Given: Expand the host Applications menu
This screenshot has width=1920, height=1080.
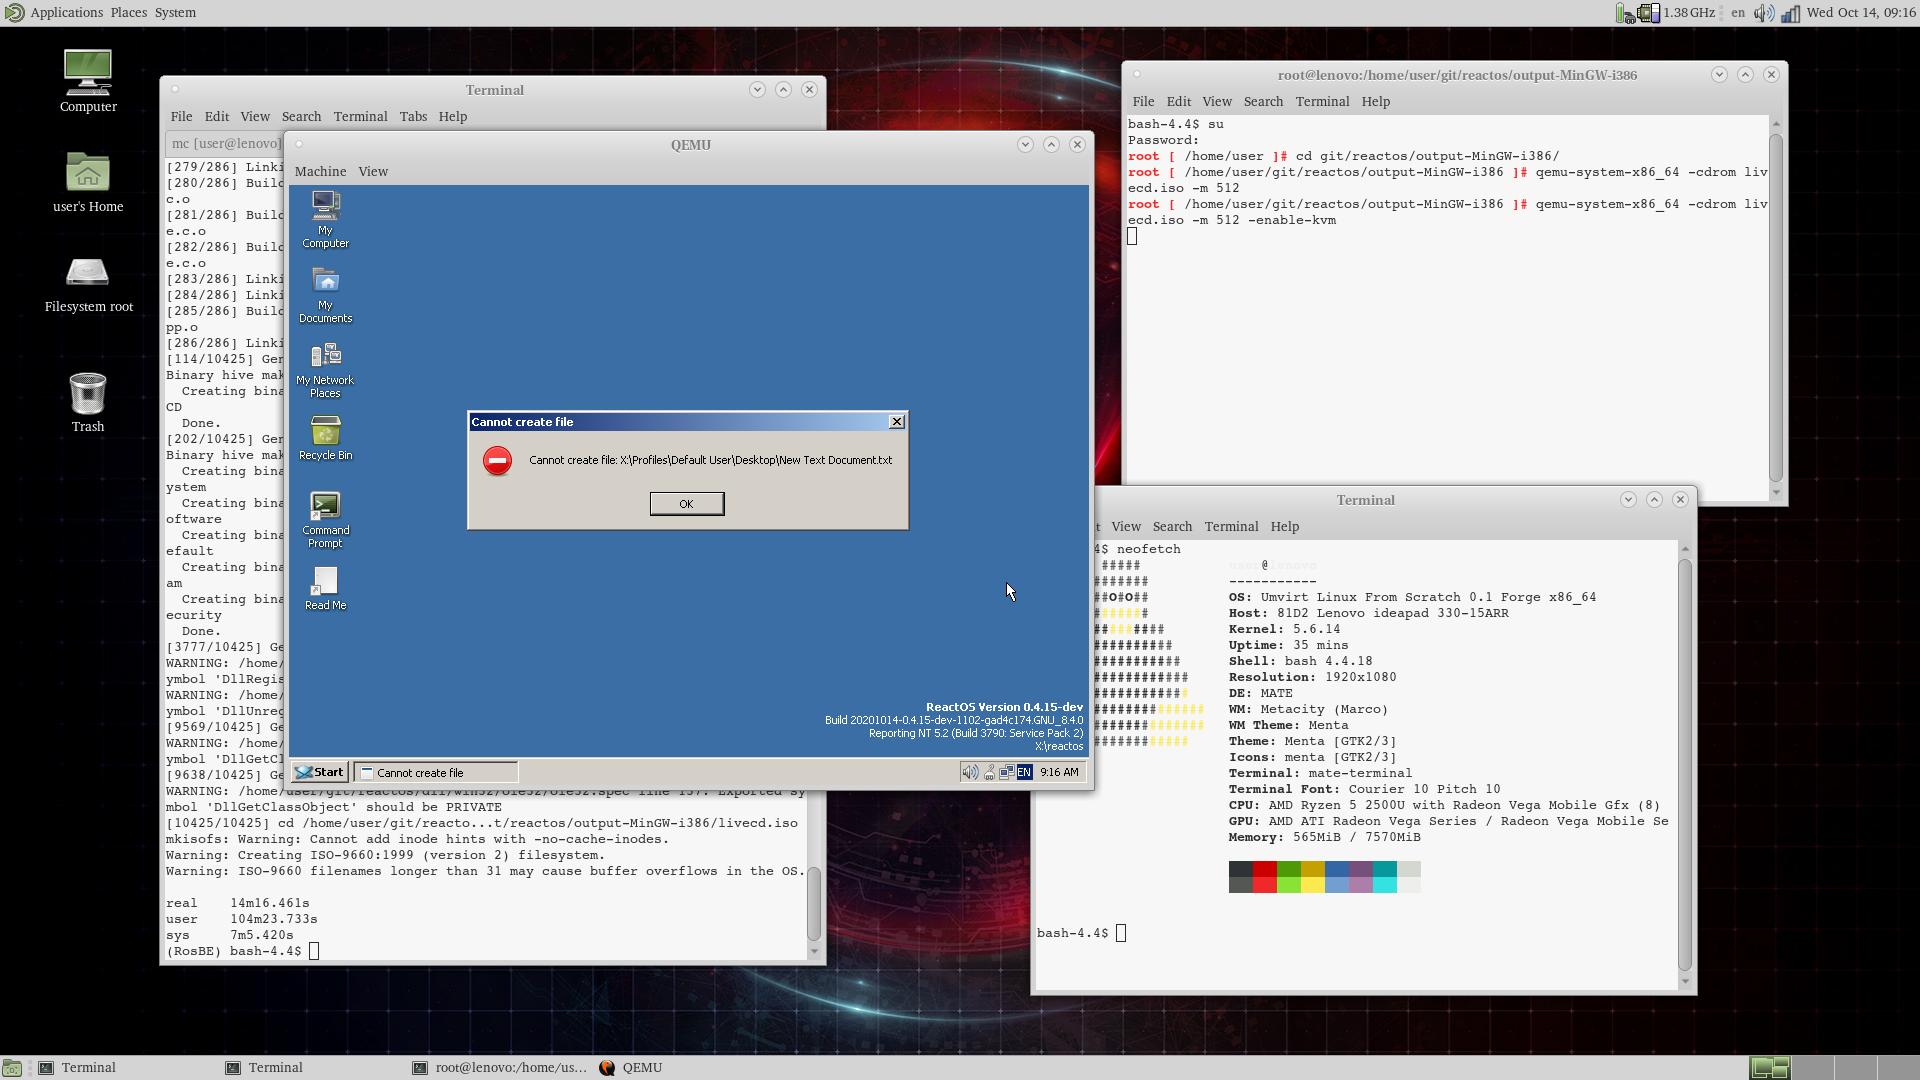Looking at the screenshot, I should 66,13.
